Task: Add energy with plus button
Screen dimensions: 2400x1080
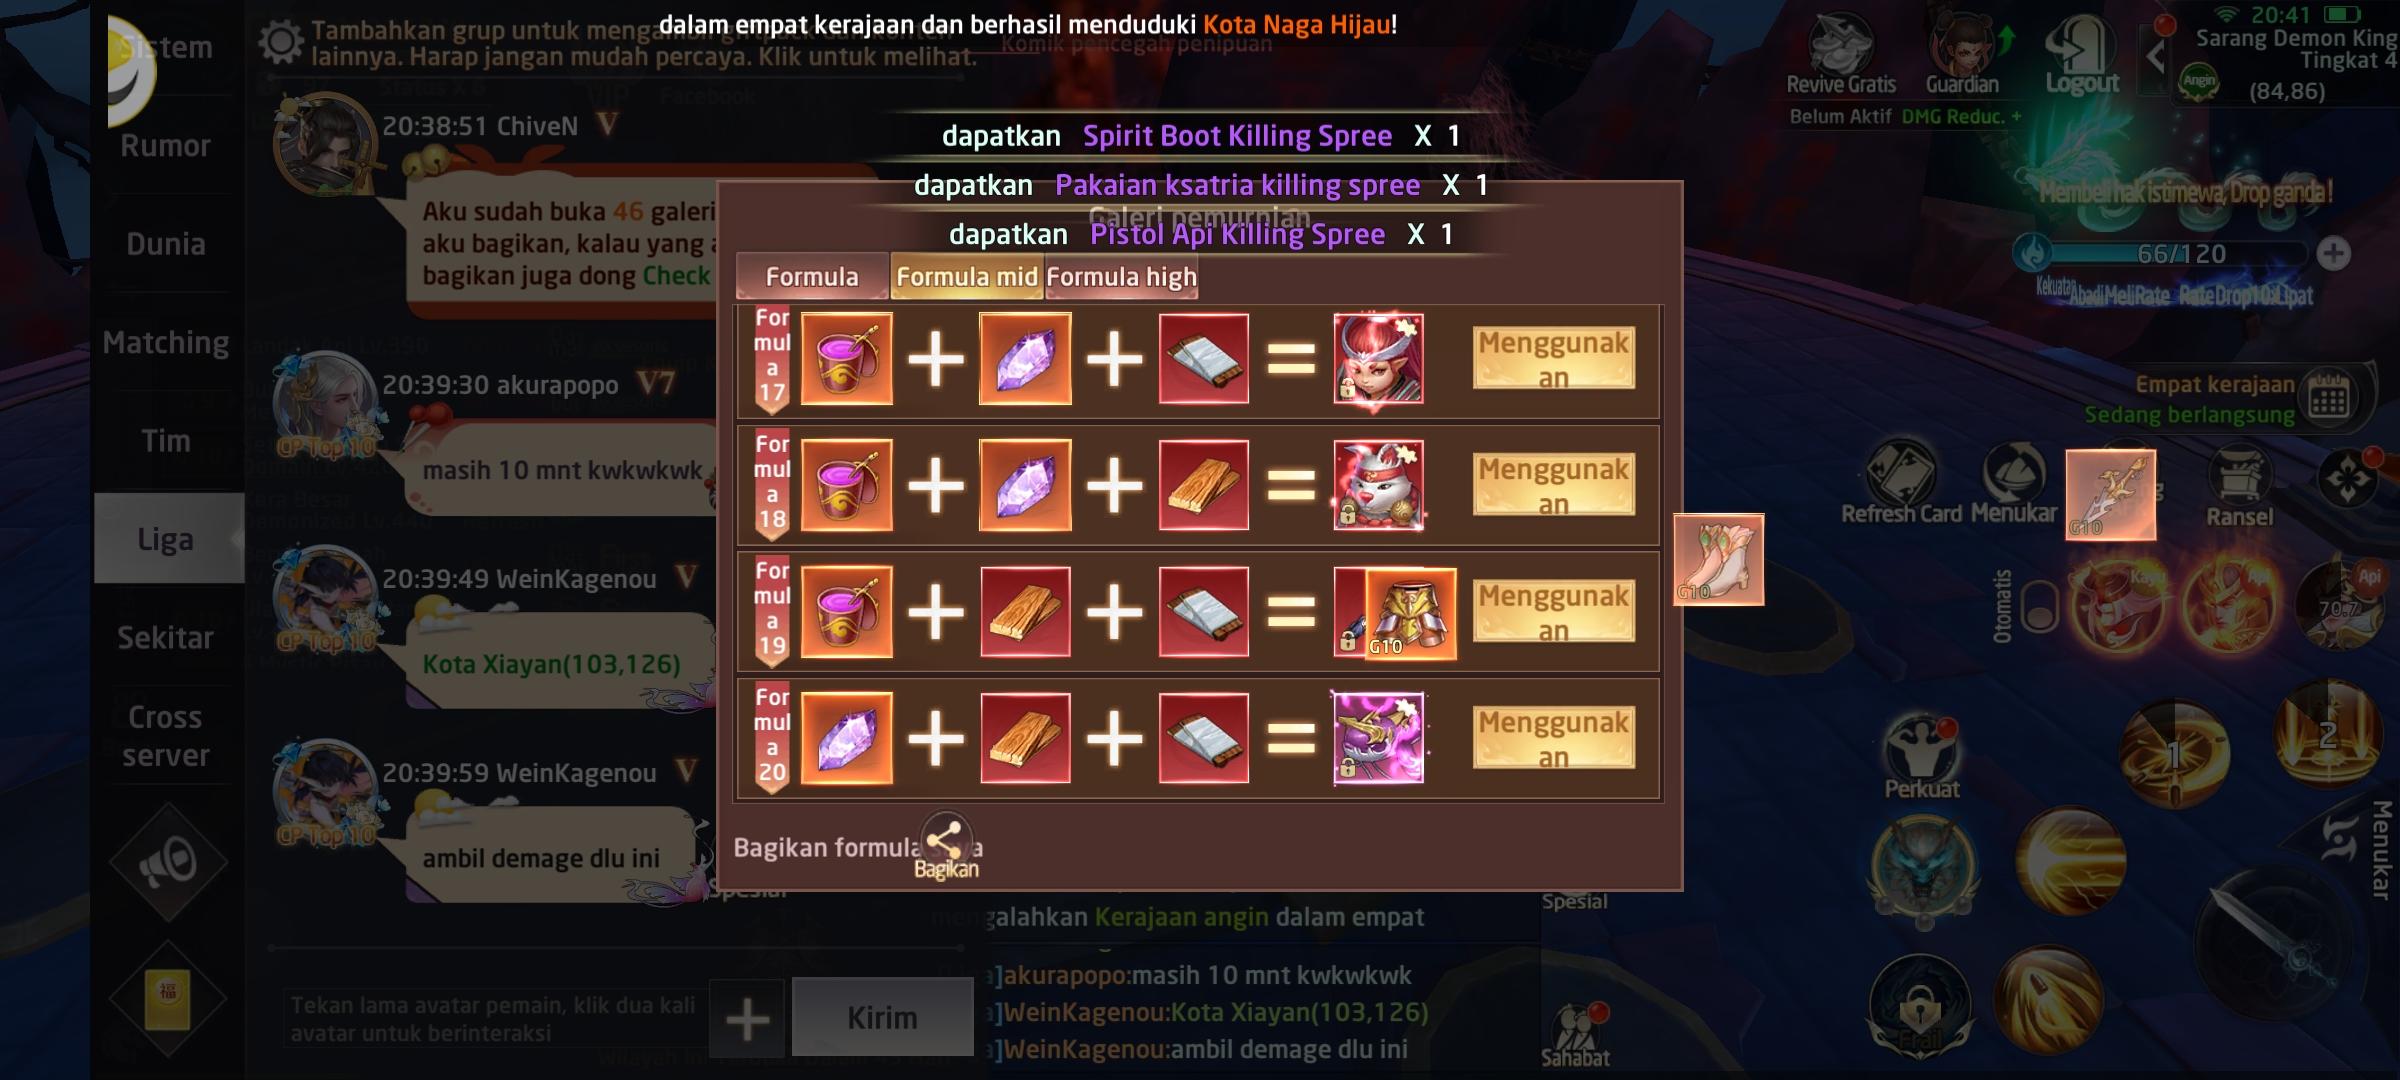Action: tap(2333, 253)
